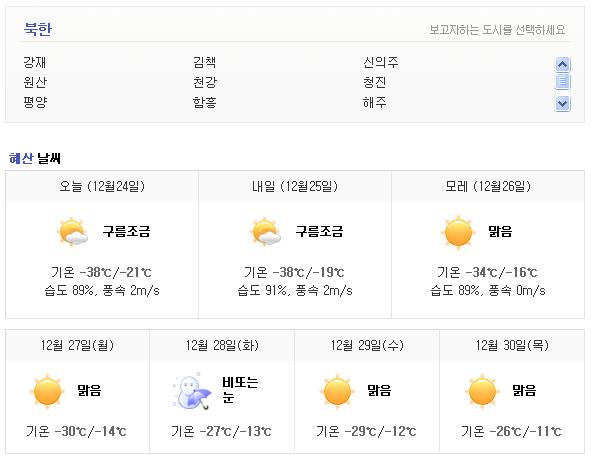Choose 청진 from the city list

click(374, 82)
